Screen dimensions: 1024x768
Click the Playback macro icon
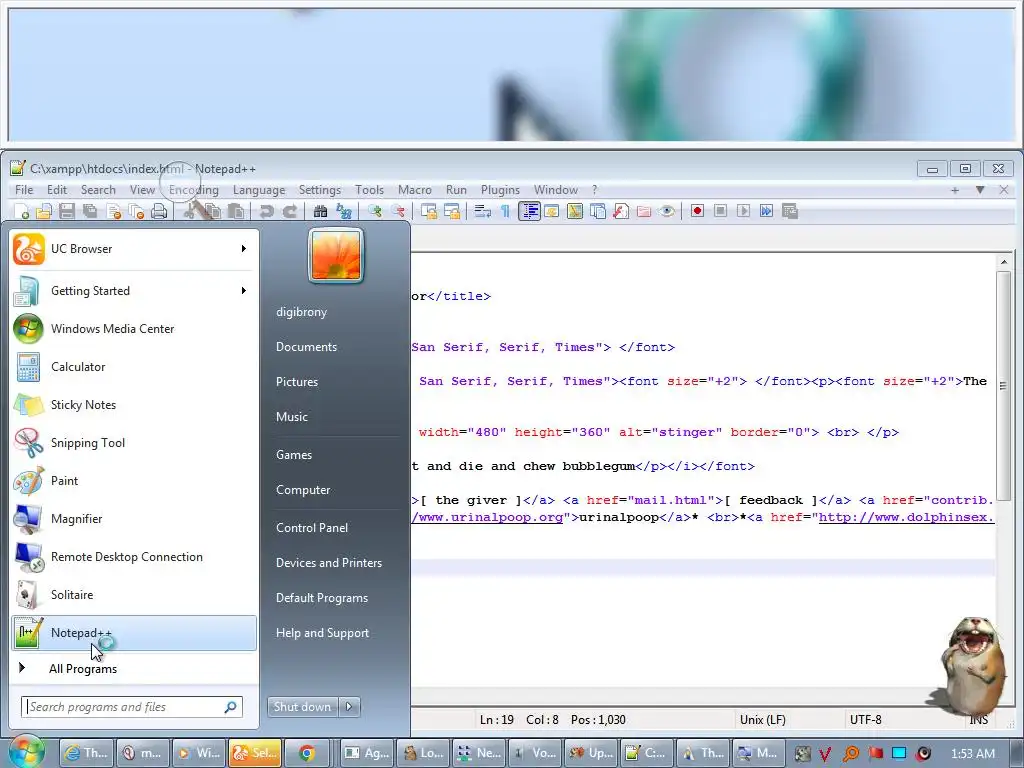tap(743, 211)
